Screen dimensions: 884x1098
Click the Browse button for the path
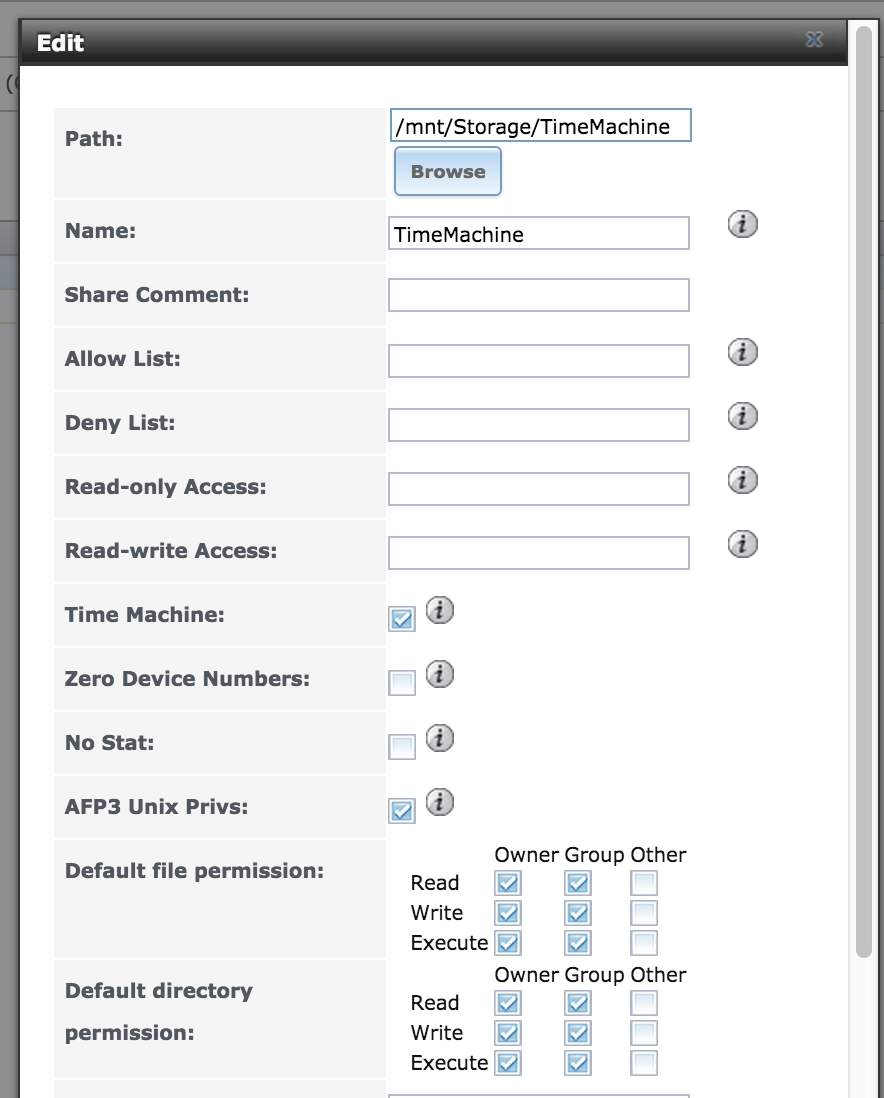click(448, 171)
